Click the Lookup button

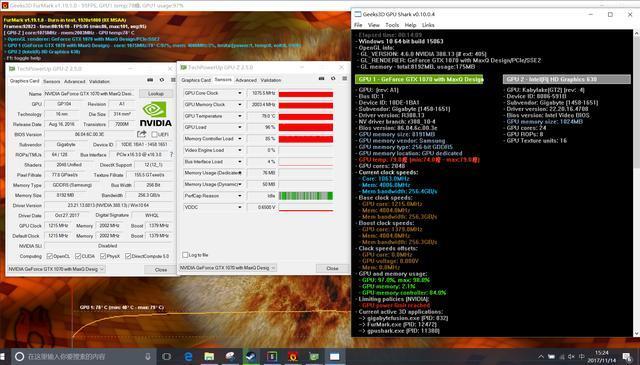point(156,93)
